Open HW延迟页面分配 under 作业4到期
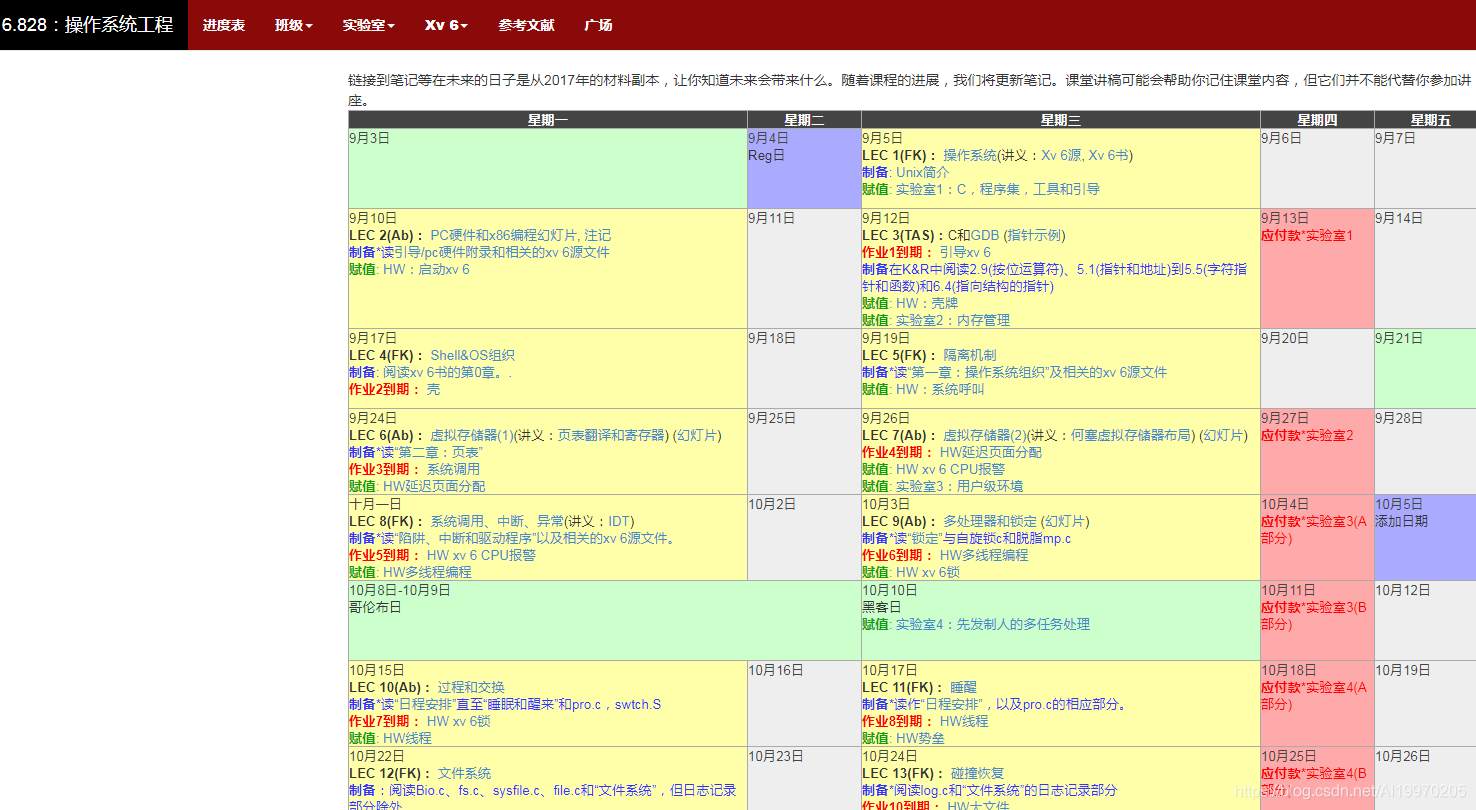Screen dimensions: 1476x810 pos(991,452)
